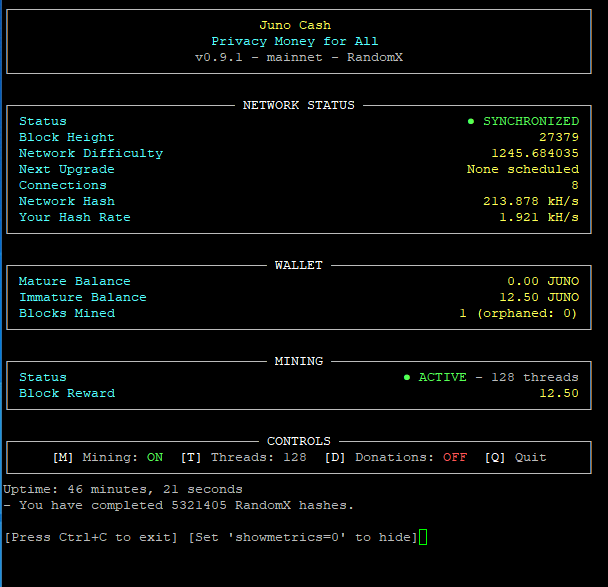Click the 'Juno Cash' title text
The image size is (608, 587).
pos(295,25)
